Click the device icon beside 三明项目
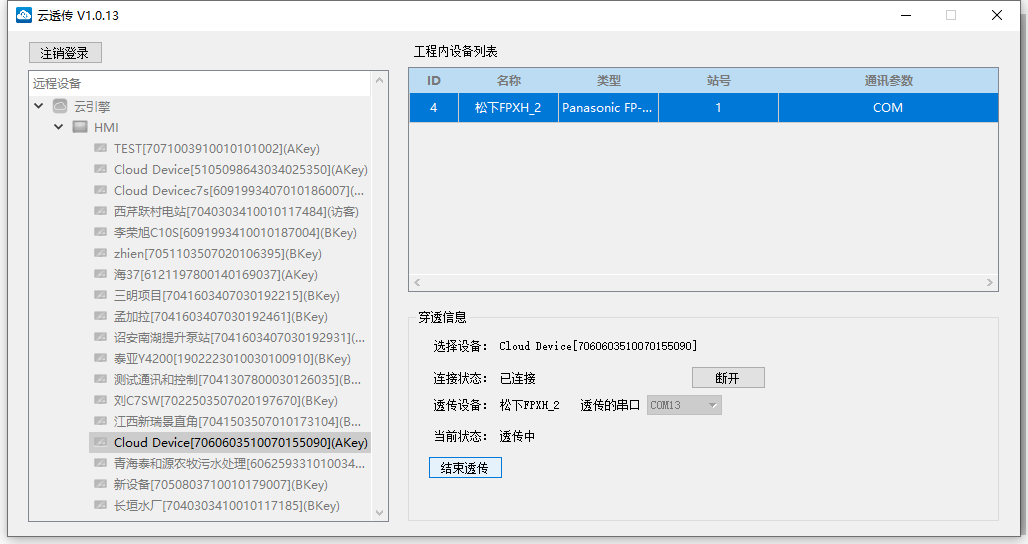This screenshot has width=1028, height=544. 100,295
